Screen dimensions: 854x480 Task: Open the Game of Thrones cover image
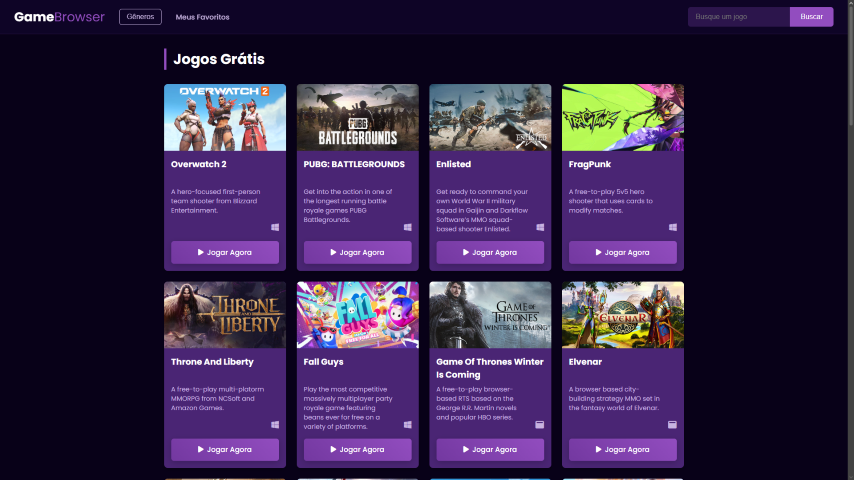tap(490, 315)
